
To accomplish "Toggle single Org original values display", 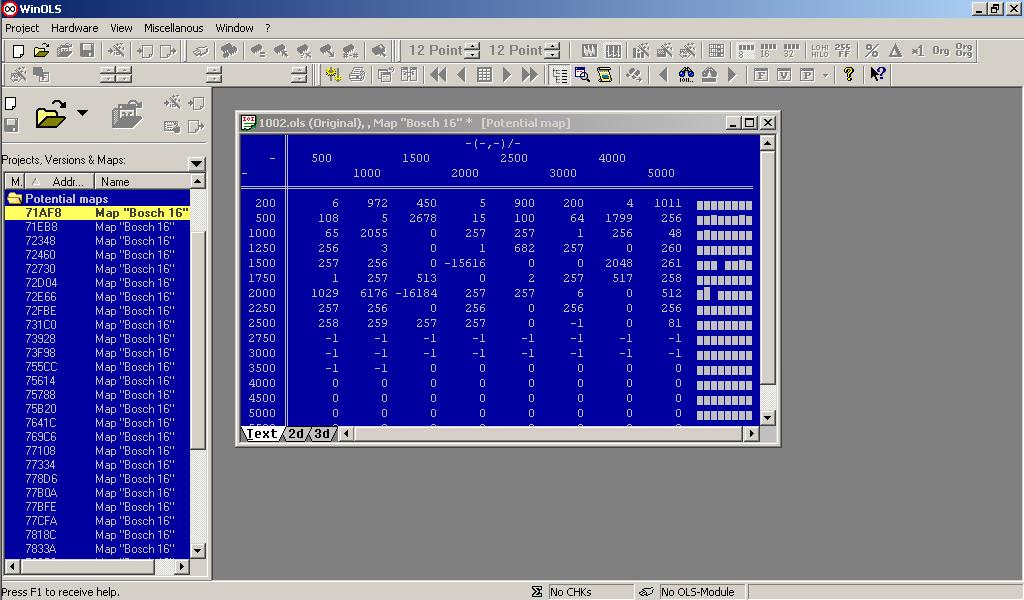I will pos(940,50).
